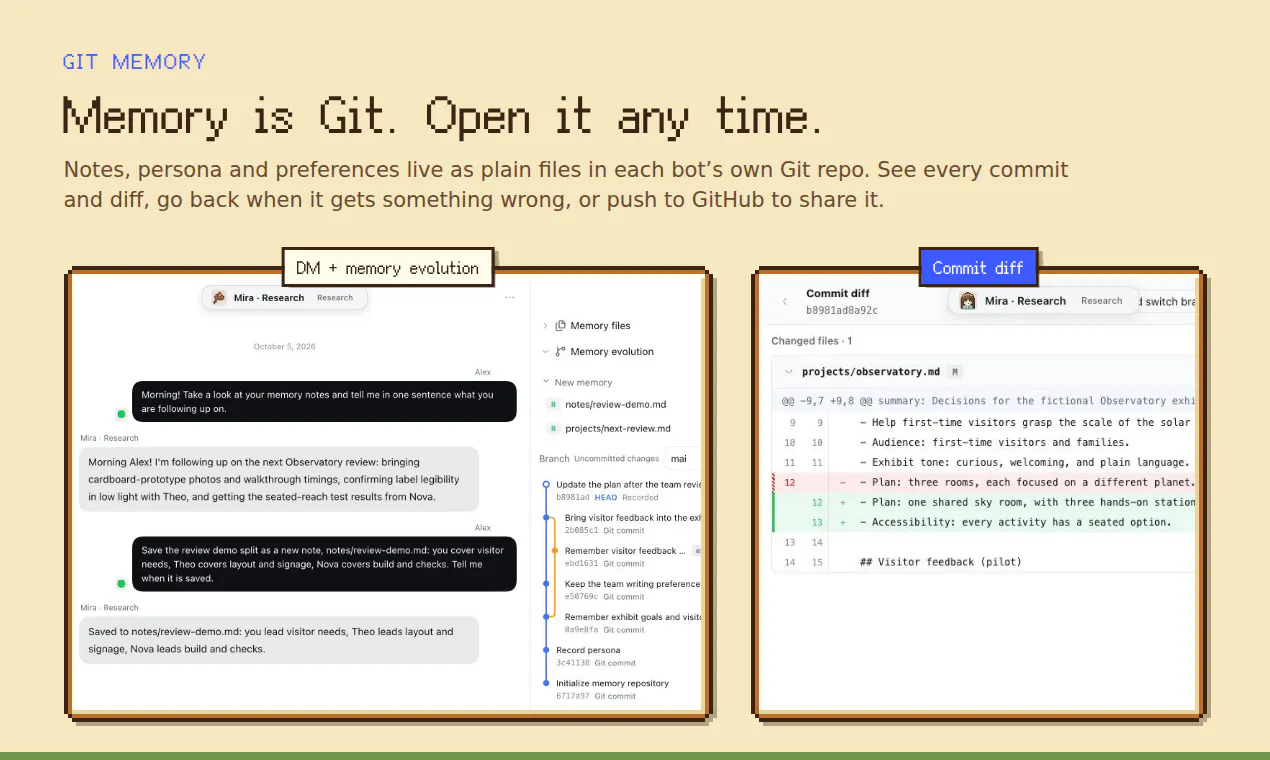This screenshot has height=760, width=1270.
Task: Click the Mira avatar icon in the DM header
Action: [219, 298]
